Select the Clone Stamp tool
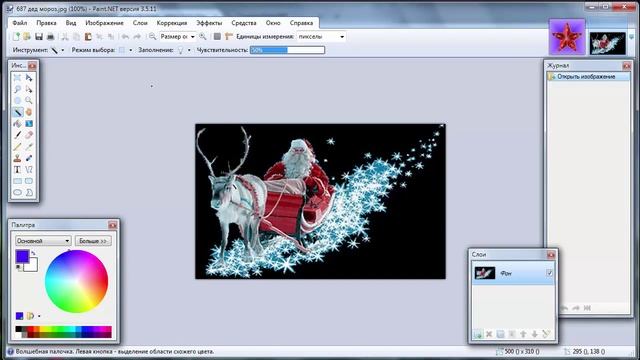 [17, 158]
